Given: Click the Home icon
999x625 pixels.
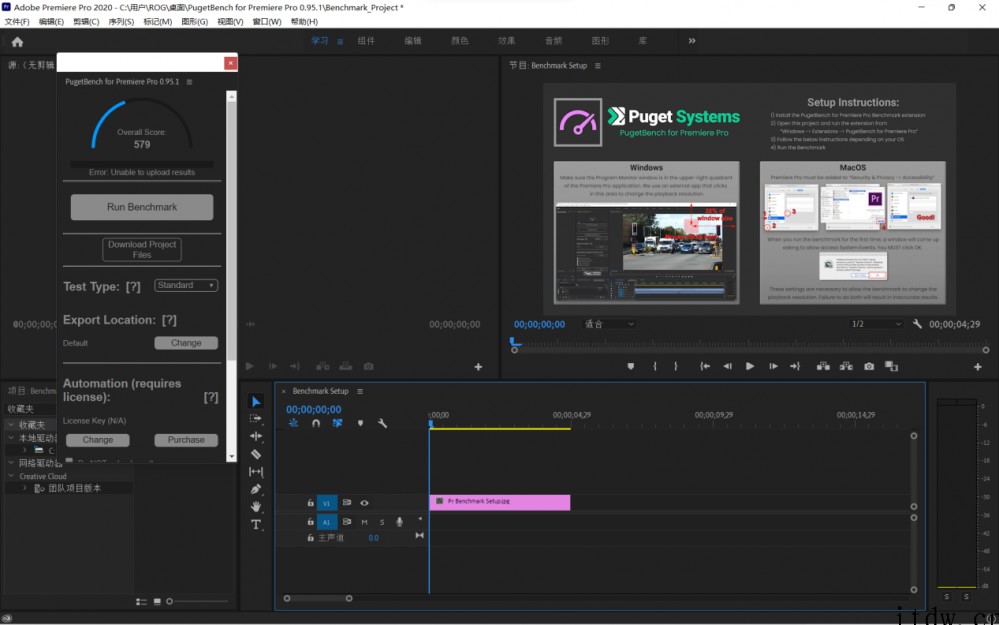Looking at the screenshot, I should 17,42.
